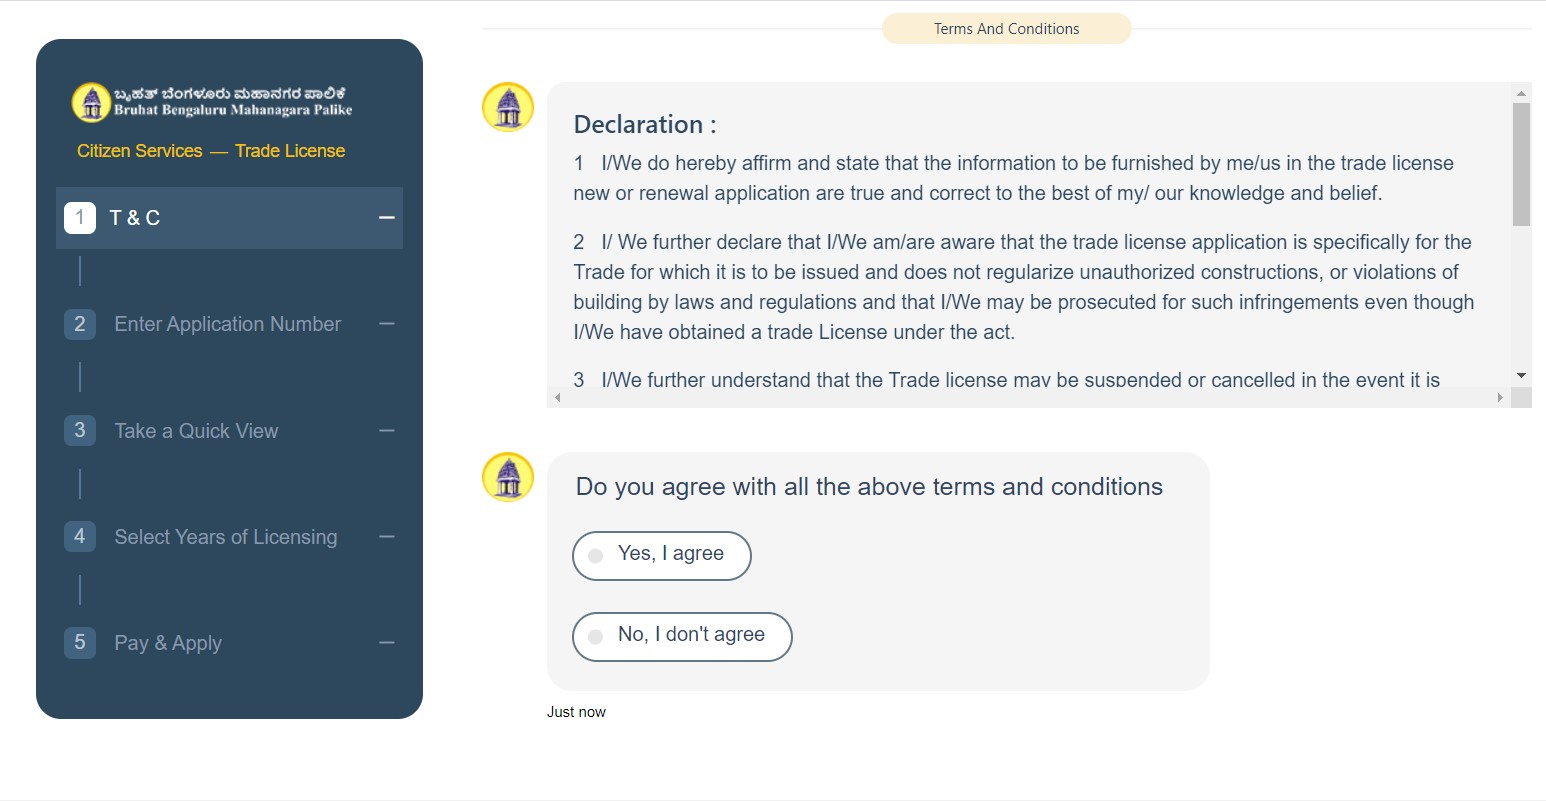Select the "Yes, I agree" radio option
Screen dimensions: 1546x801
596,556
